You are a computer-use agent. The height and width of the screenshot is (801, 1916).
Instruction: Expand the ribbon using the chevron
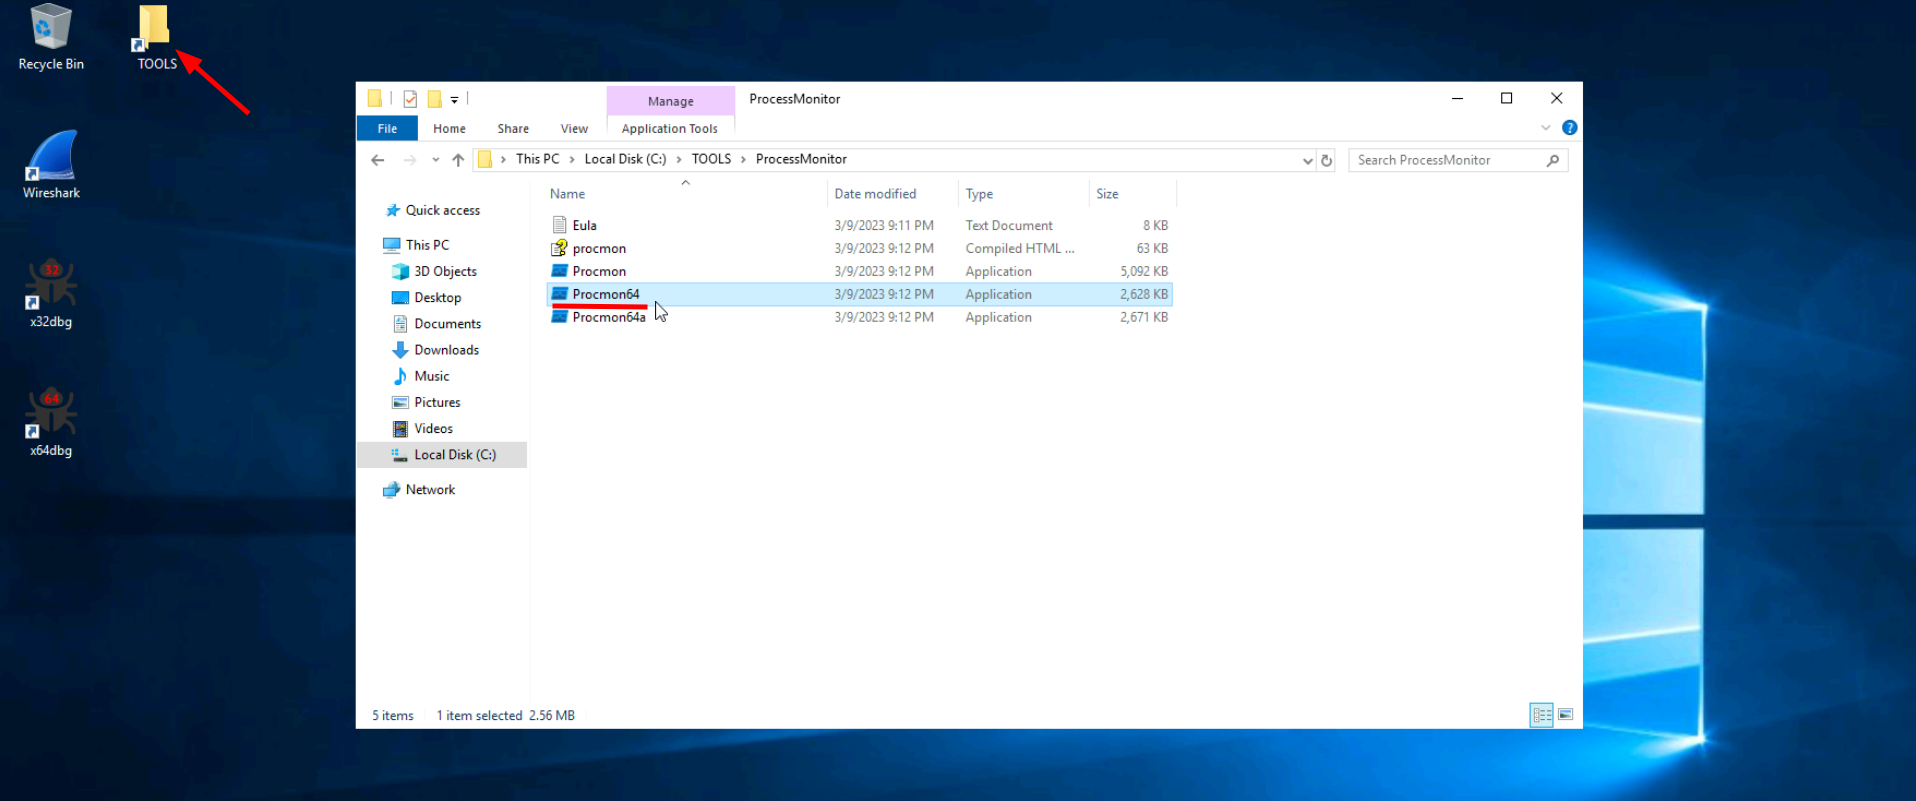point(1546,128)
